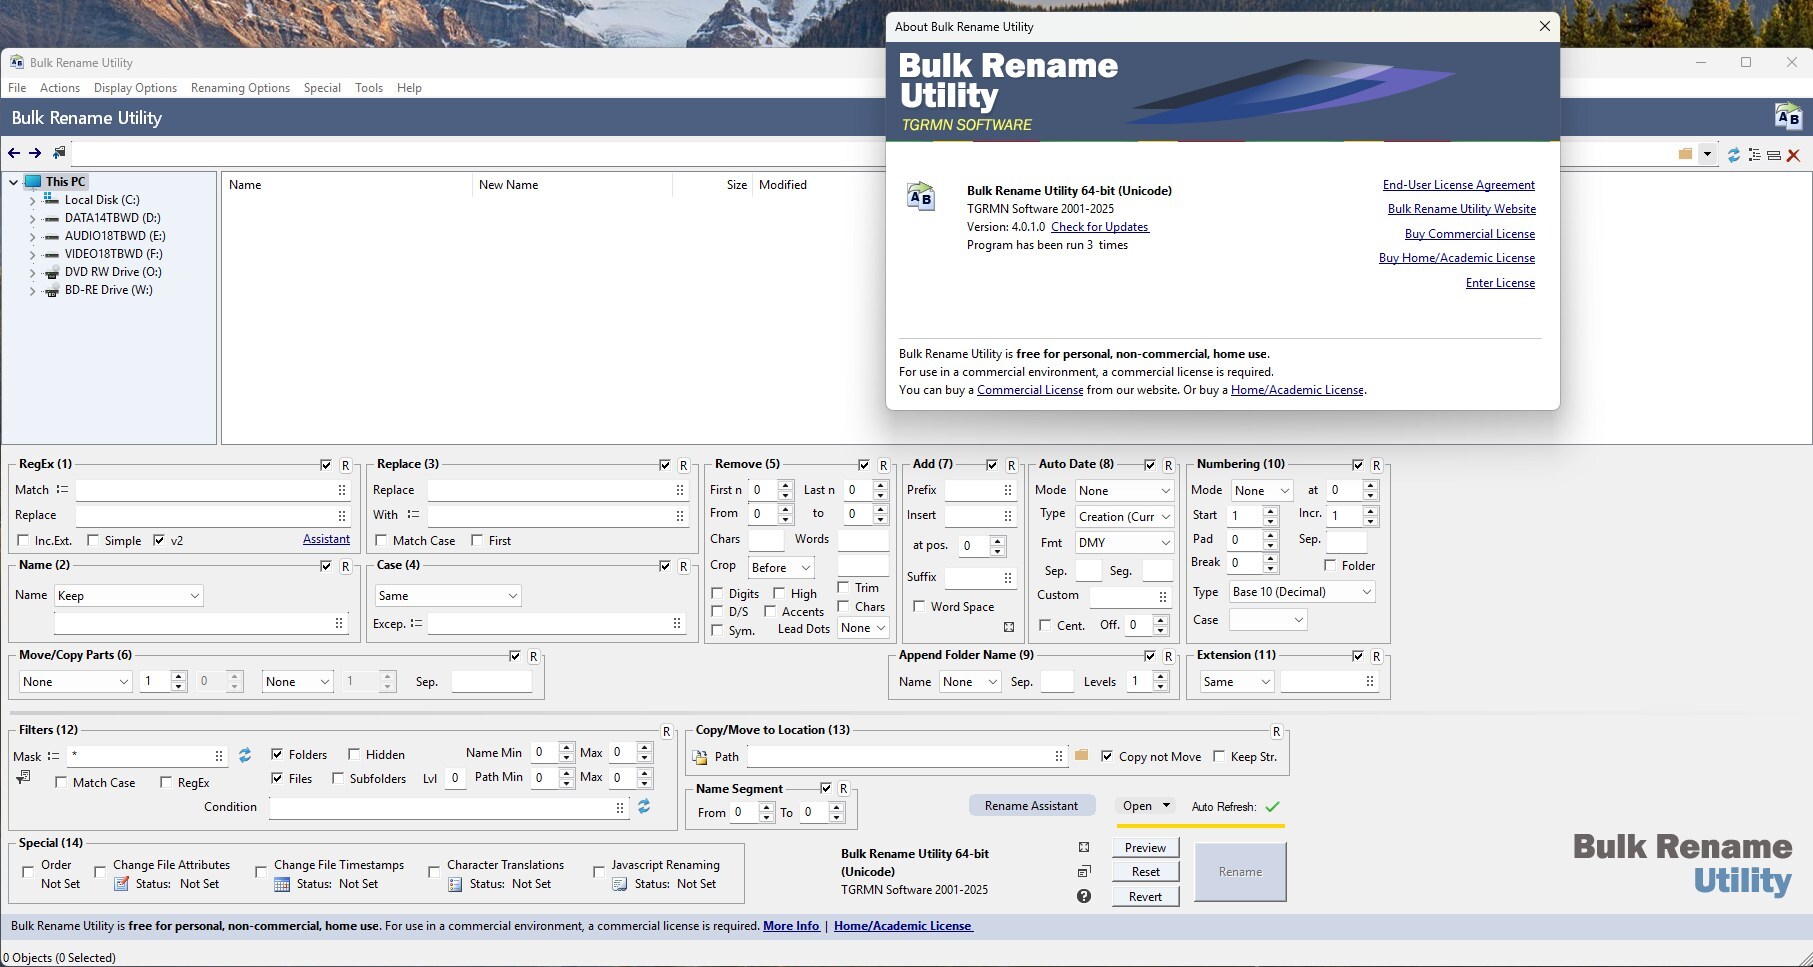Click the refresh icon beside Condition field
This screenshot has width=1813, height=967.
[644, 806]
